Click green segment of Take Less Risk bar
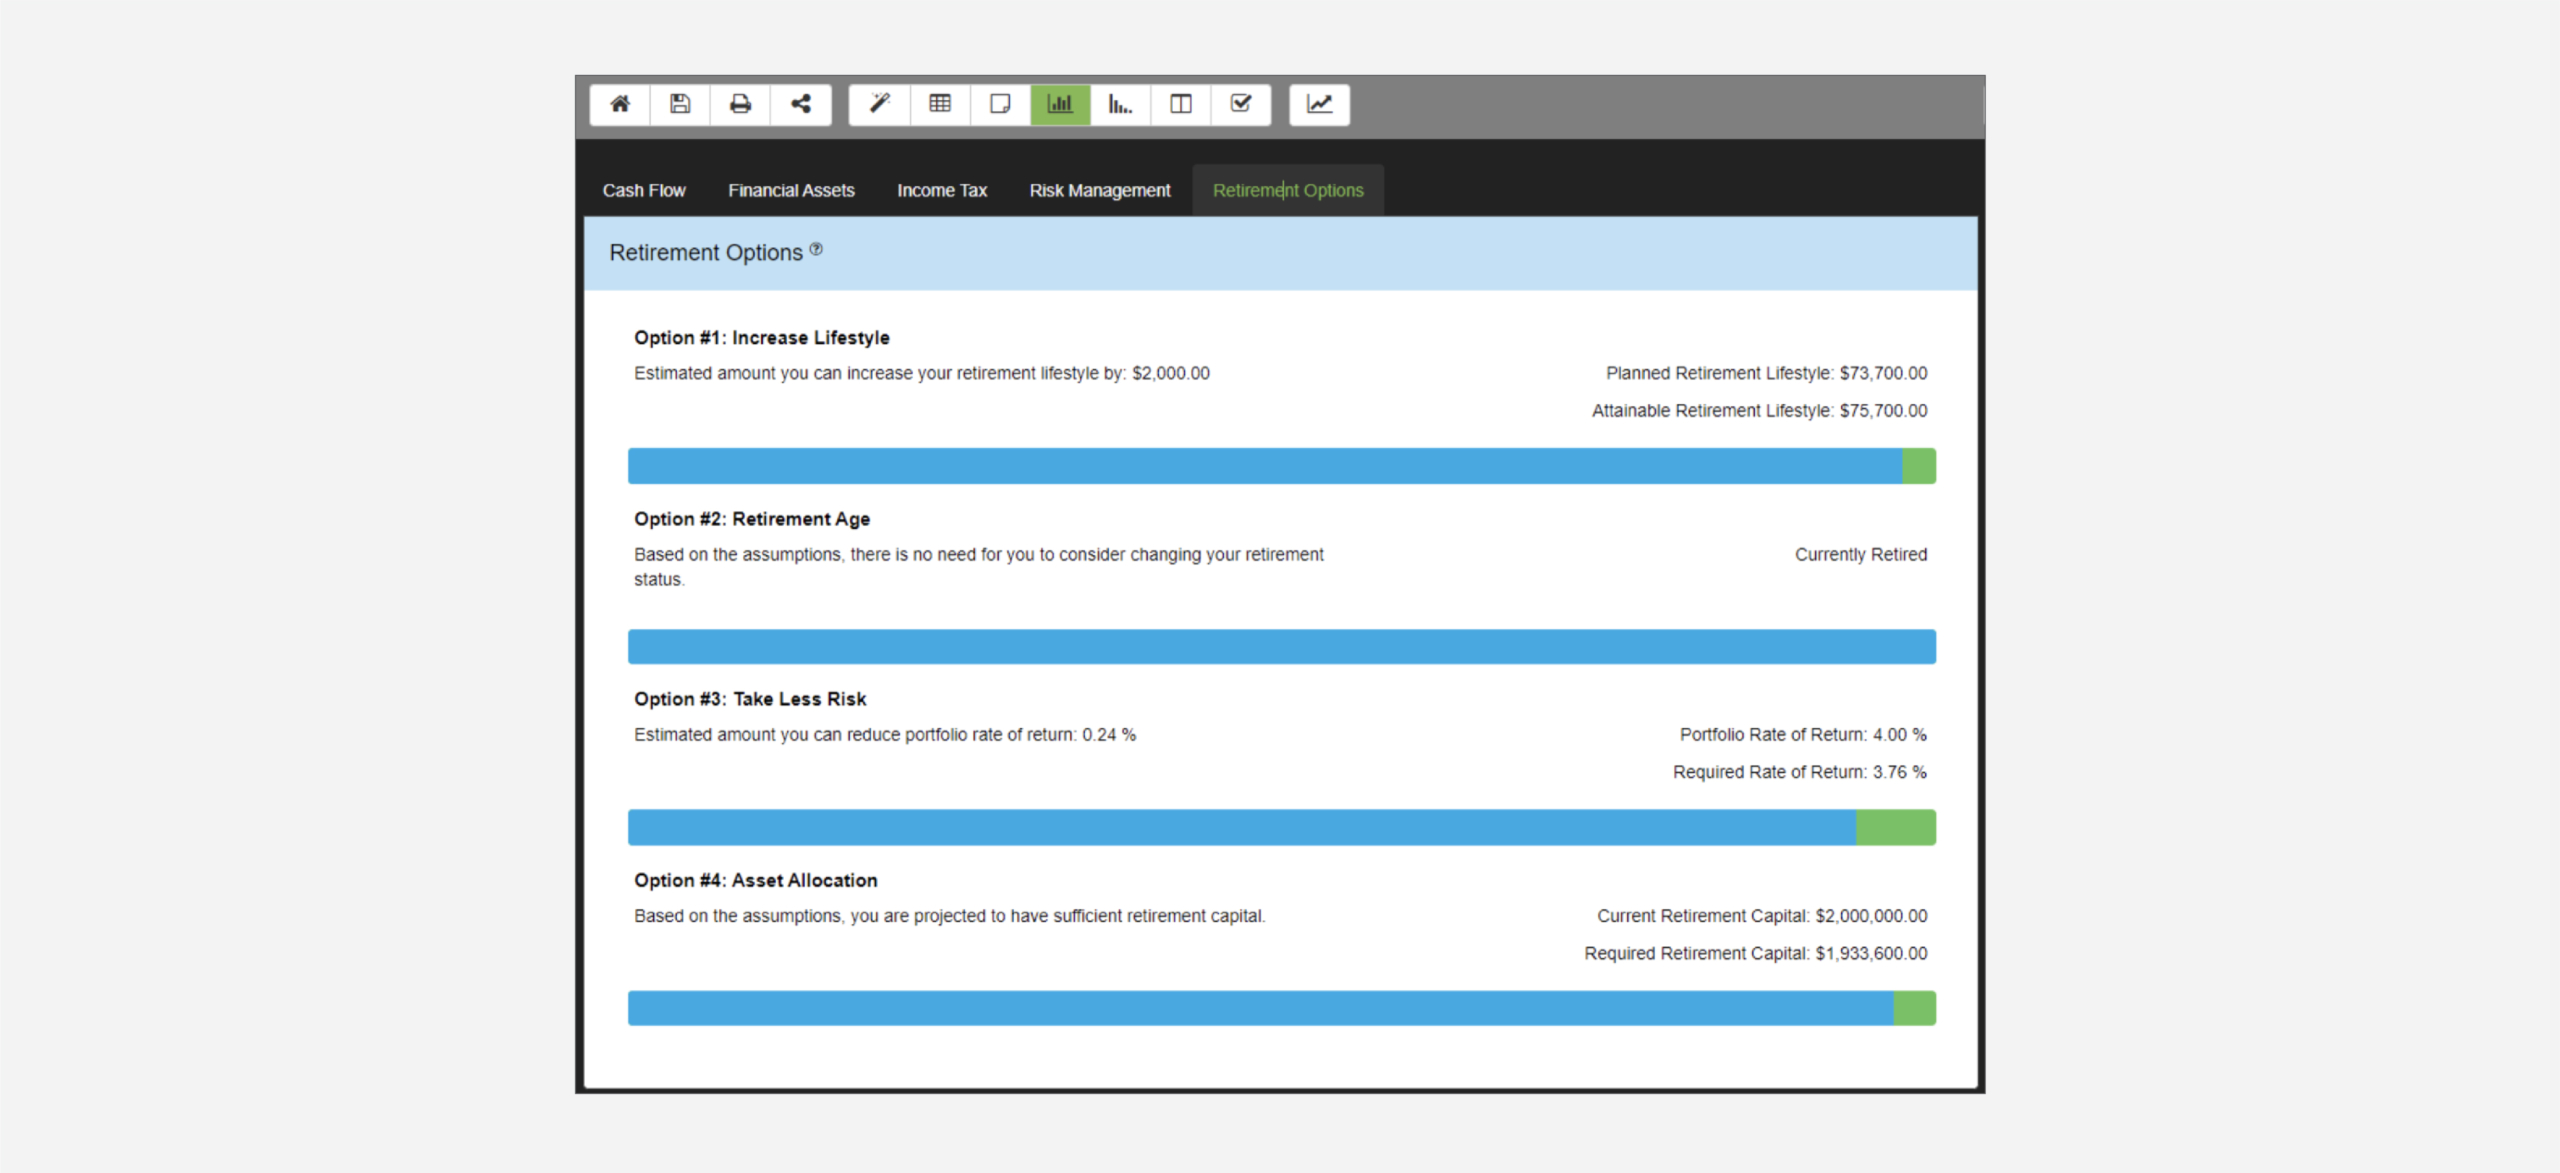The width and height of the screenshot is (2560, 1173). (1896, 828)
